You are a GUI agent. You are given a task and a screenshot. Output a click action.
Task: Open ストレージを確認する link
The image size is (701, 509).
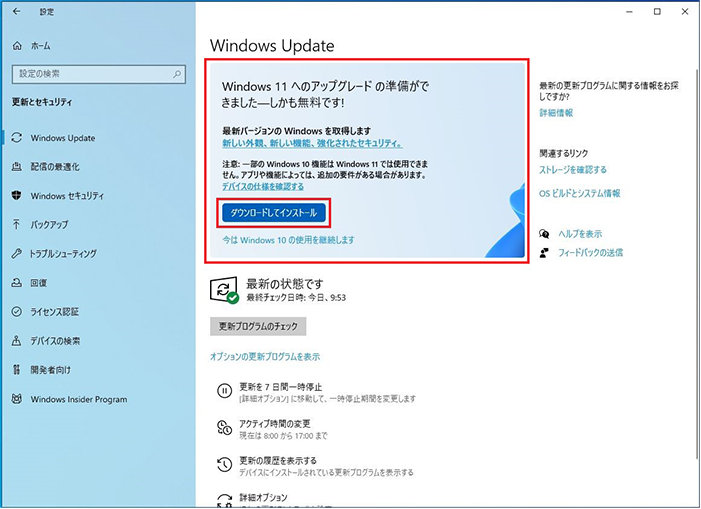point(573,170)
